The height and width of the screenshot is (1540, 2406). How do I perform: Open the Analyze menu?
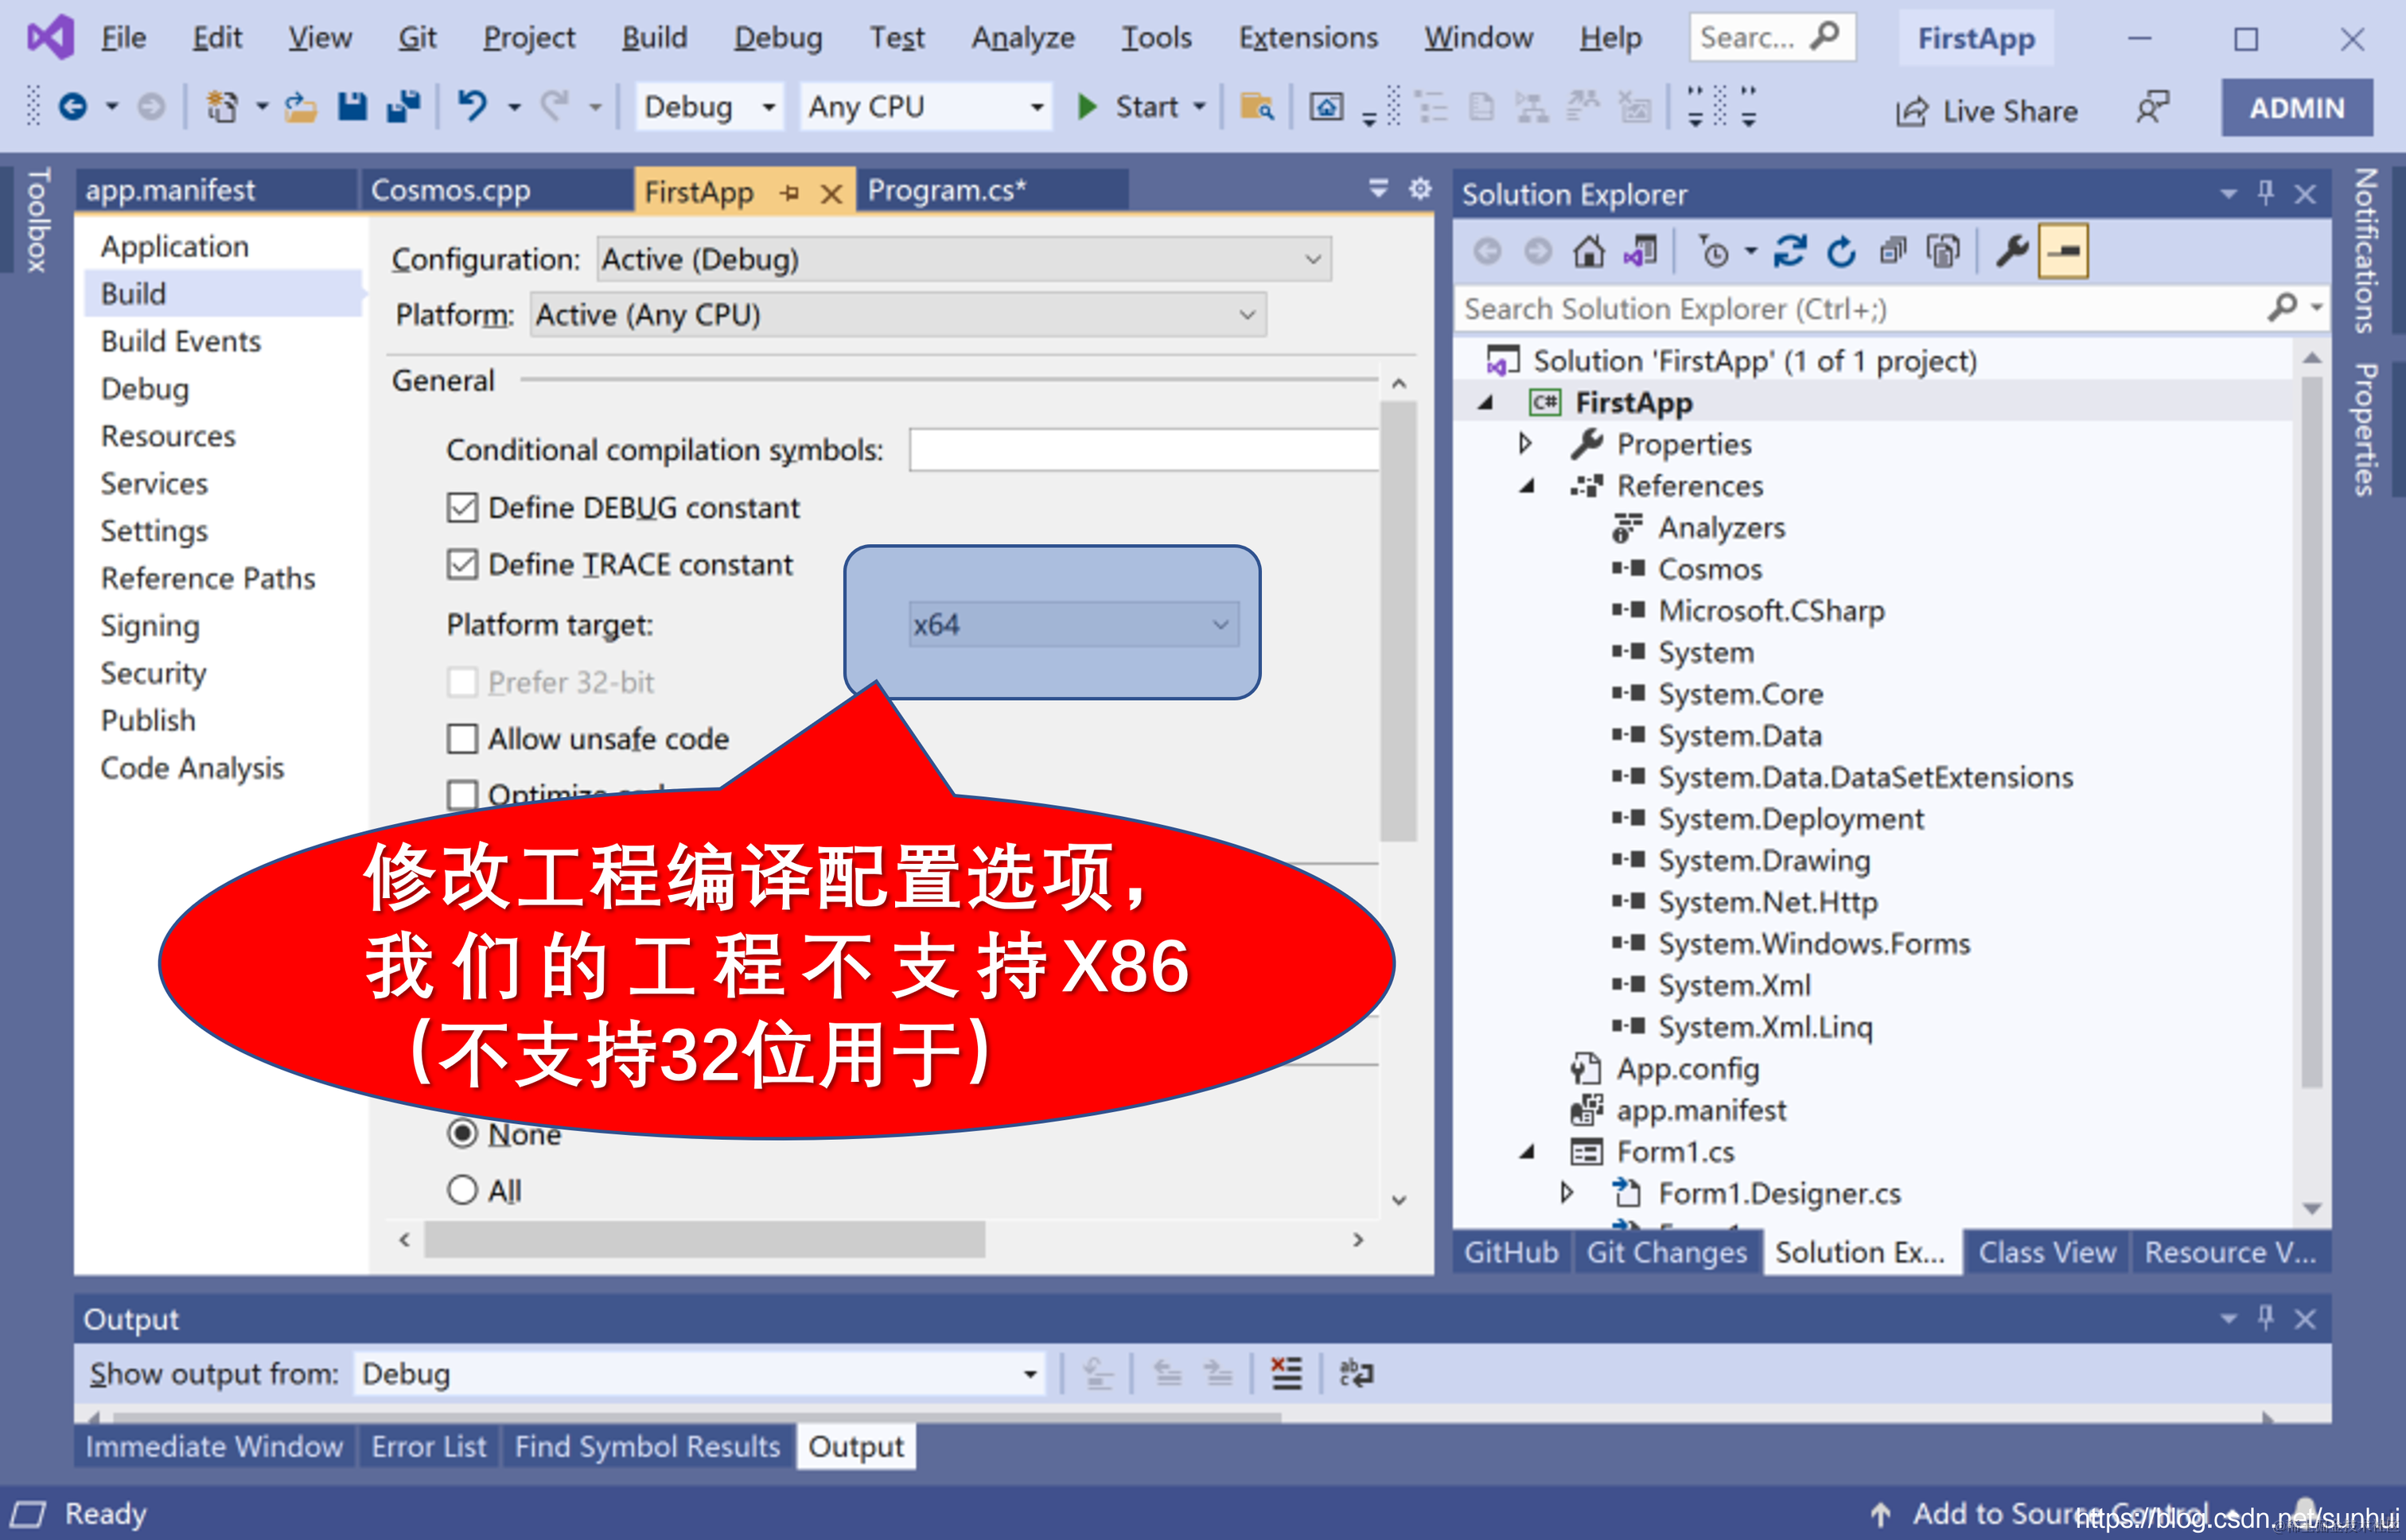coord(1022,38)
